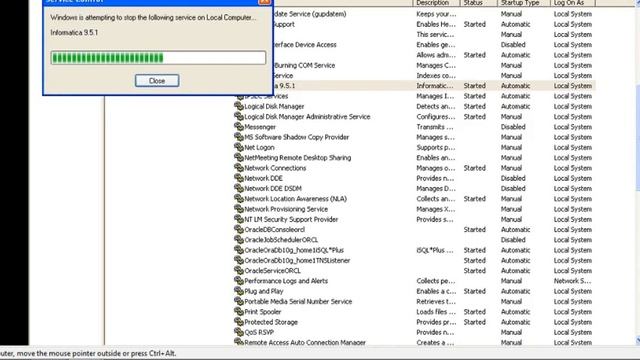
Task: Select the OracleJobSchedulerORCL service name
Action: (281, 240)
